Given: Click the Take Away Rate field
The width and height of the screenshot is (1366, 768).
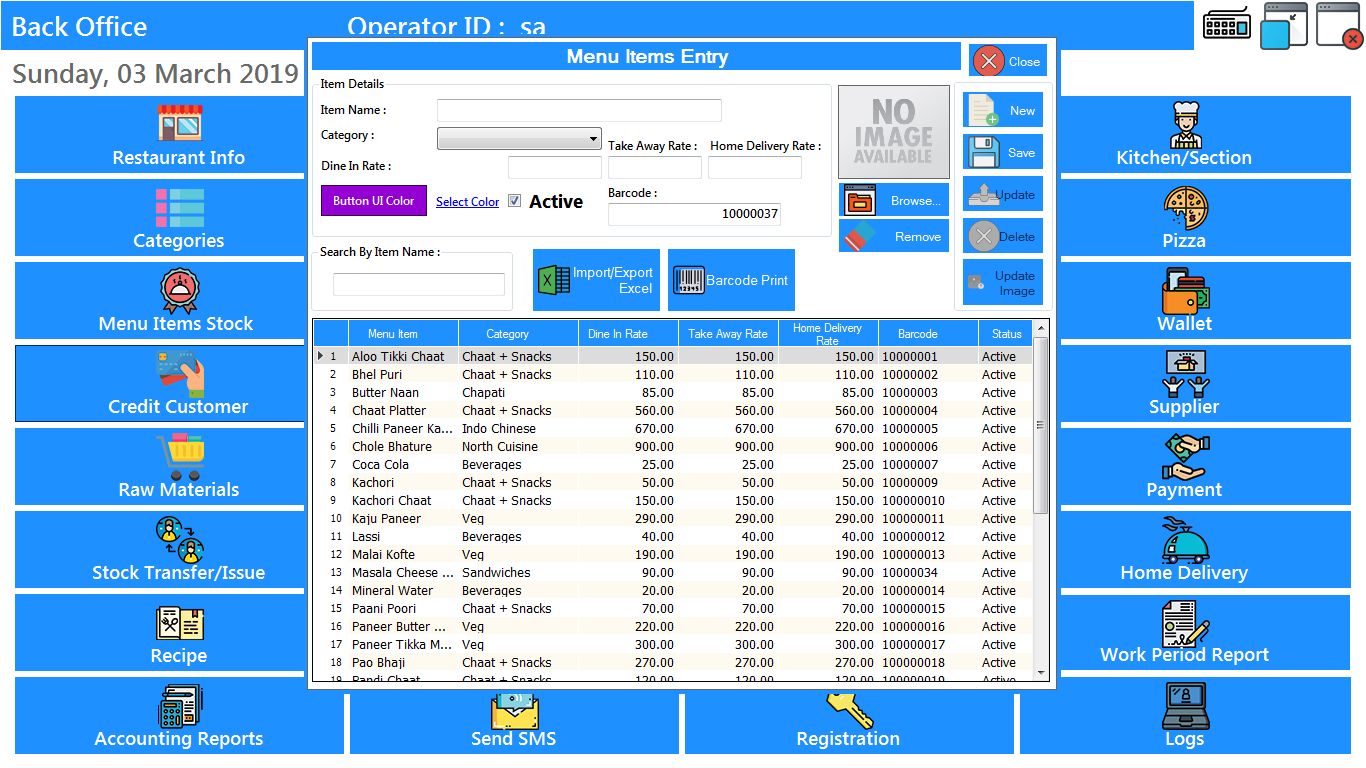Looking at the screenshot, I should pyautogui.click(x=655, y=167).
